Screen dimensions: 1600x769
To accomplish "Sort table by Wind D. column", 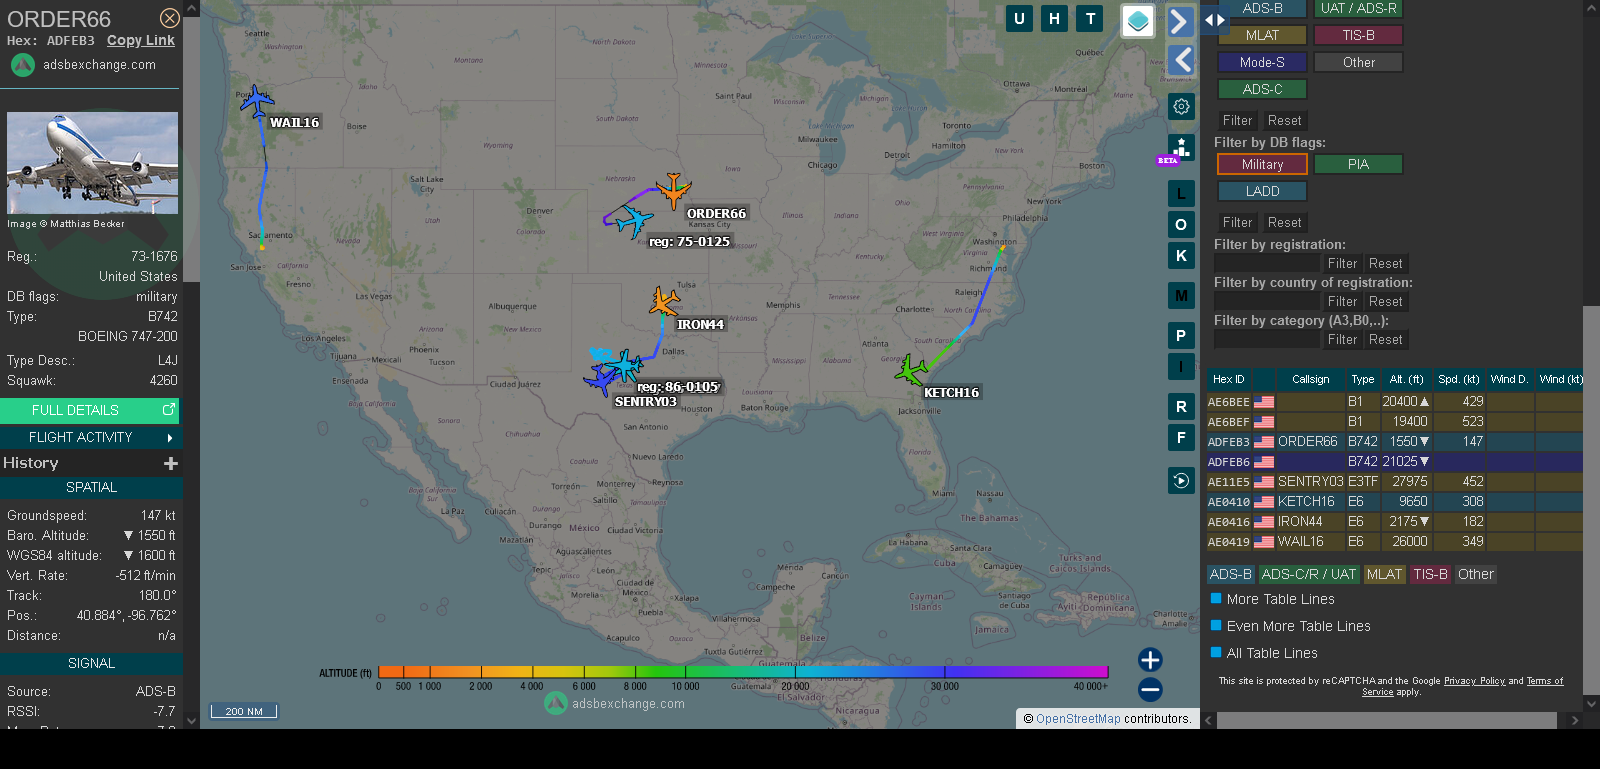I will (1509, 379).
